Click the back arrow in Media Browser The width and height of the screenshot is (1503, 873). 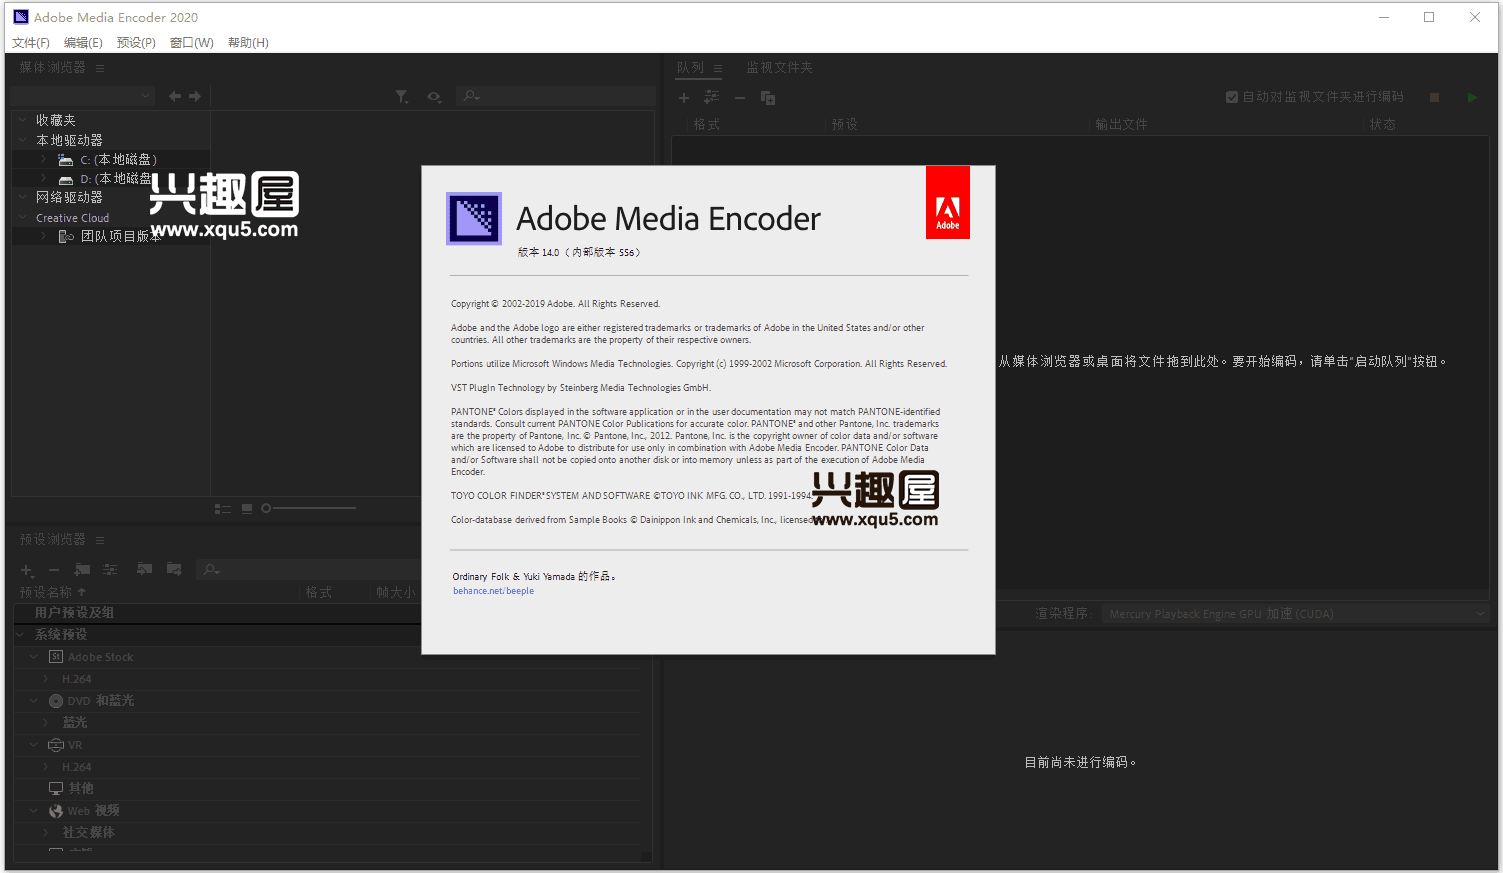[x=175, y=97]
